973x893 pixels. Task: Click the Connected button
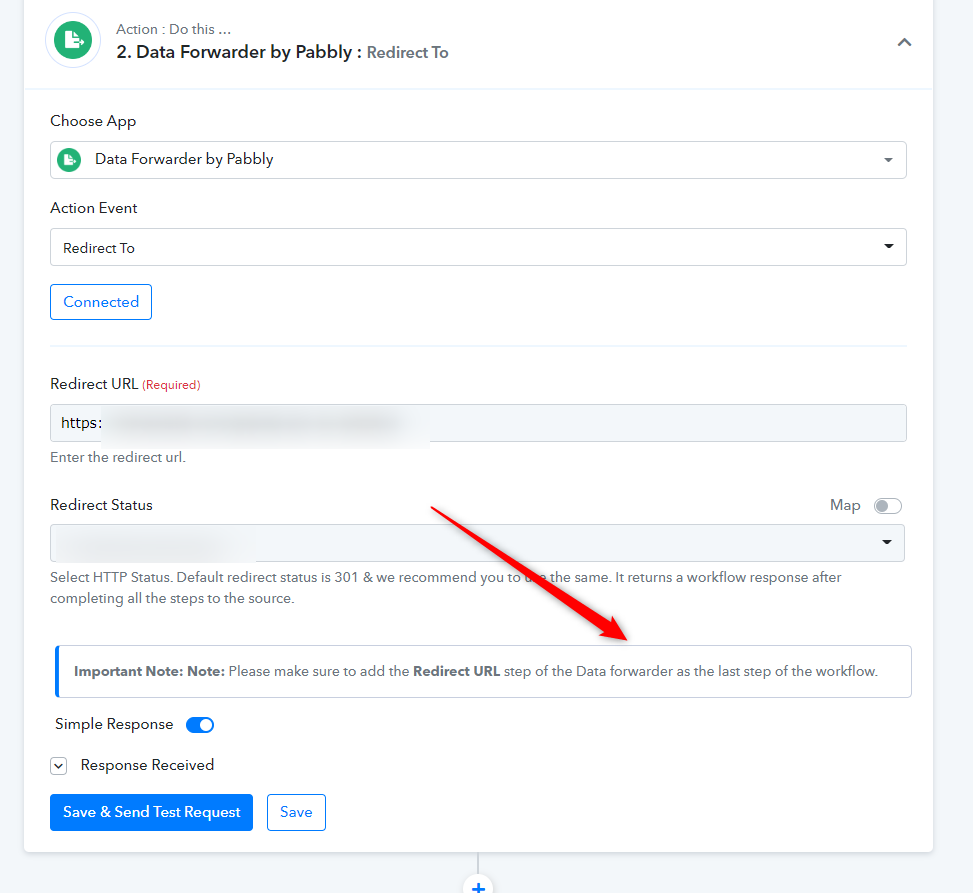pos(101,302)
